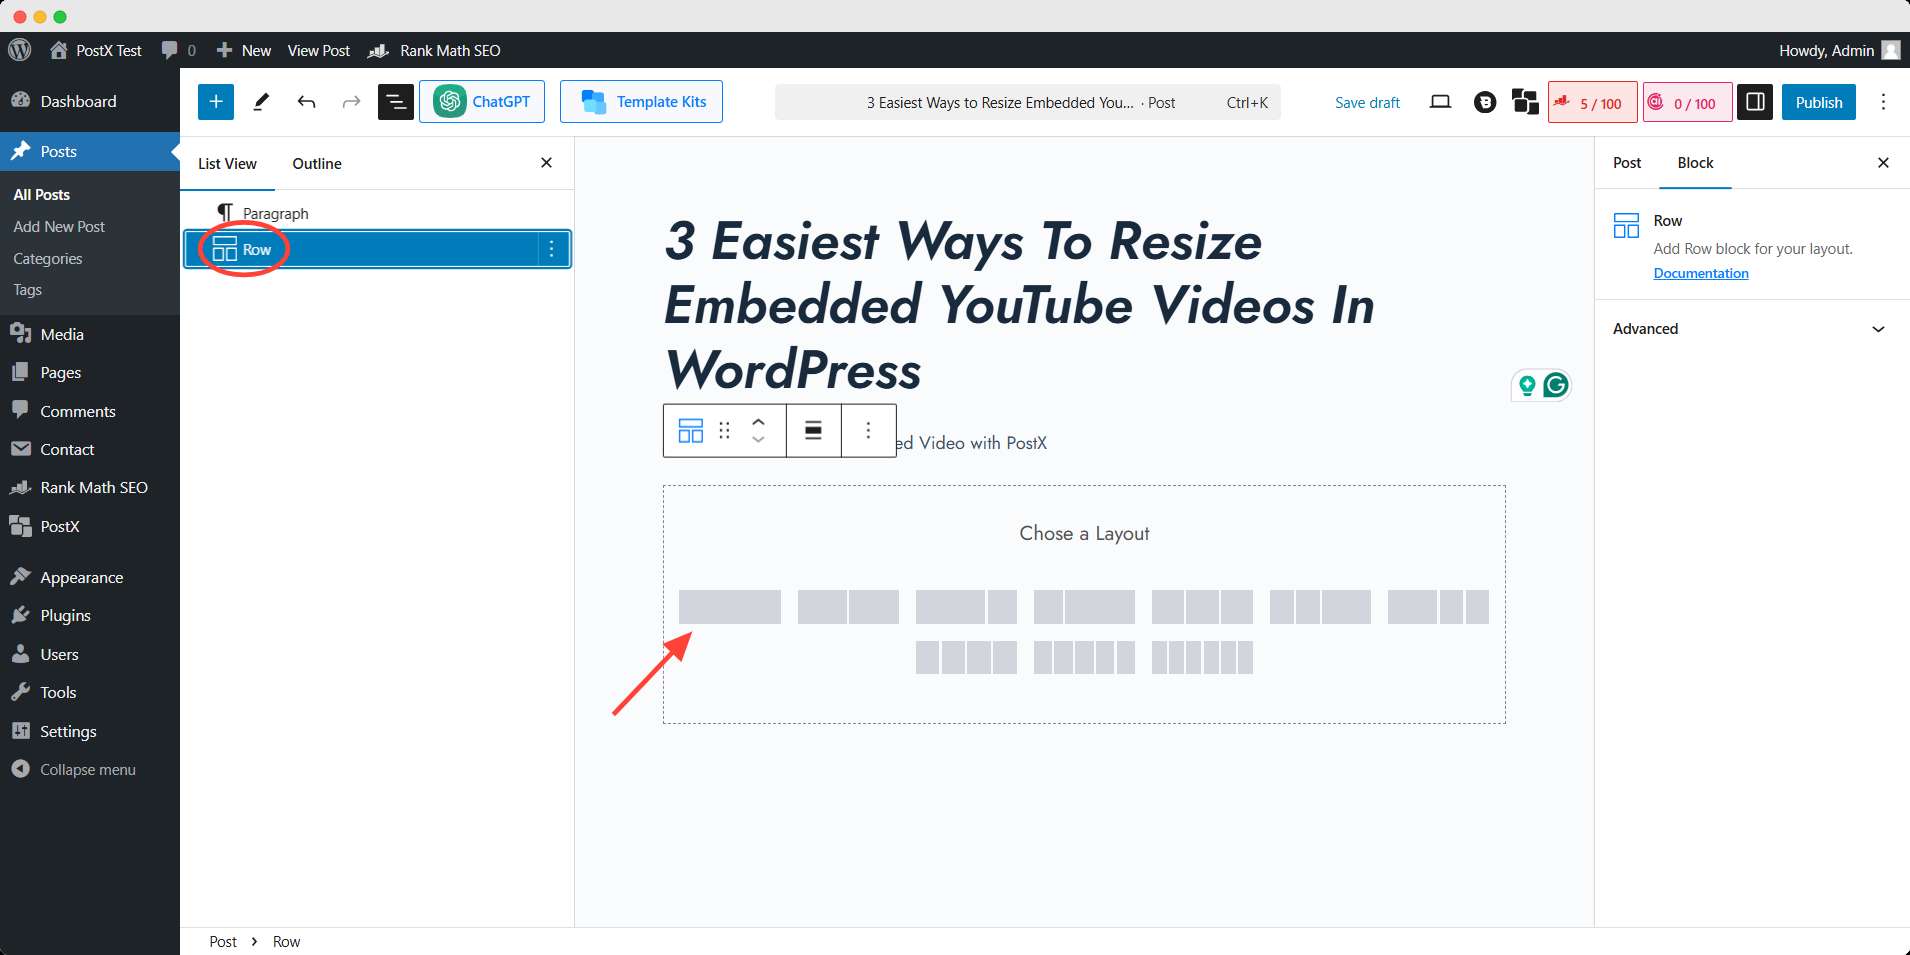Click Post in the bottom breadcrumb
The height and width of the screenshot is (955, 1910).
click(223, 942)
